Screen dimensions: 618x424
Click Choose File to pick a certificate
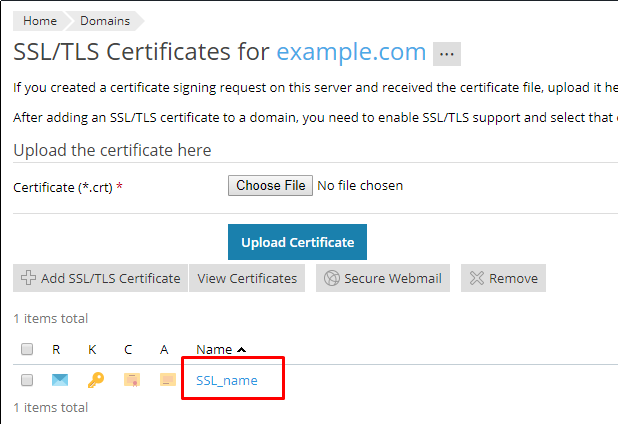tap(271, 185)
